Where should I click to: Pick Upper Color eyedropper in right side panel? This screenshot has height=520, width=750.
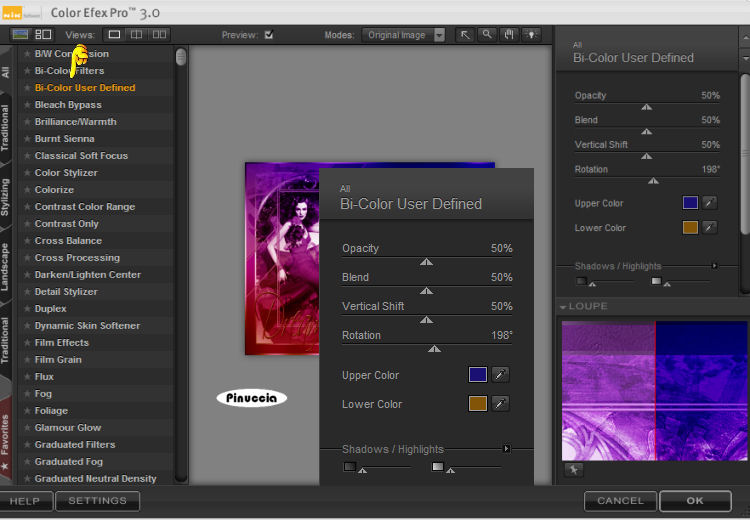click(710, 203)
